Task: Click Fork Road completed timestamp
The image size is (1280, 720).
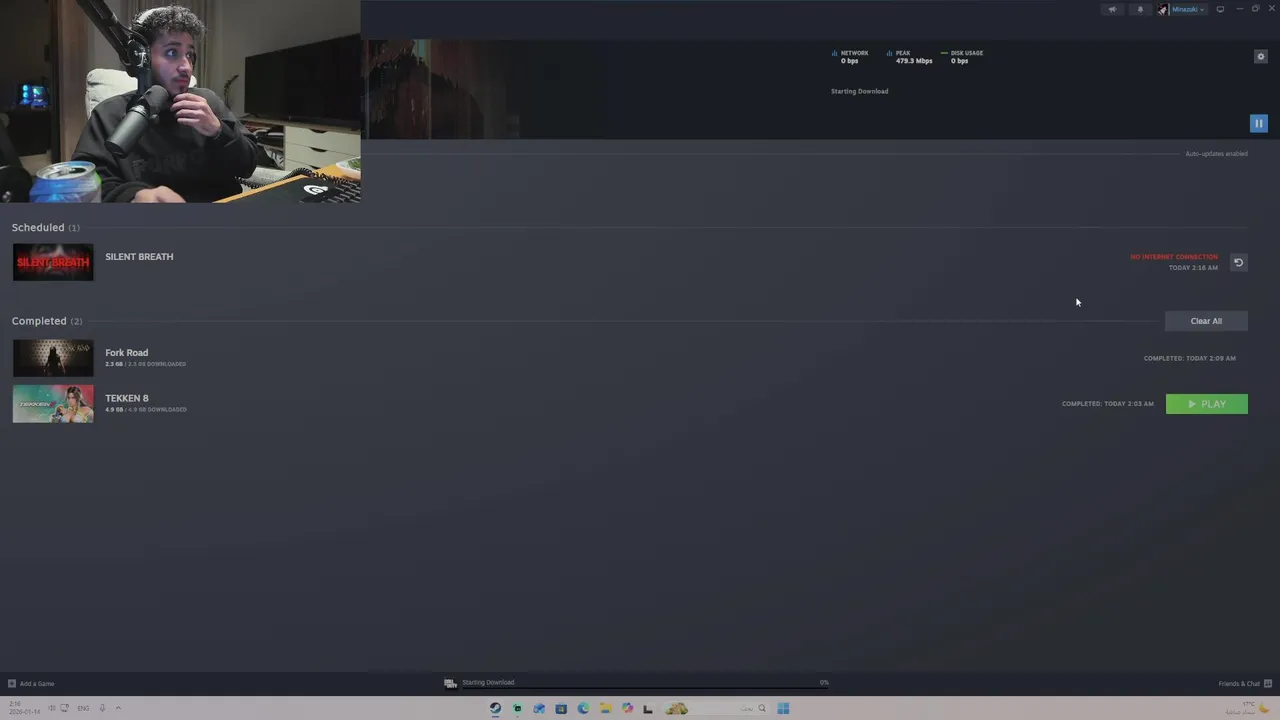Action: click(1190, 358)
